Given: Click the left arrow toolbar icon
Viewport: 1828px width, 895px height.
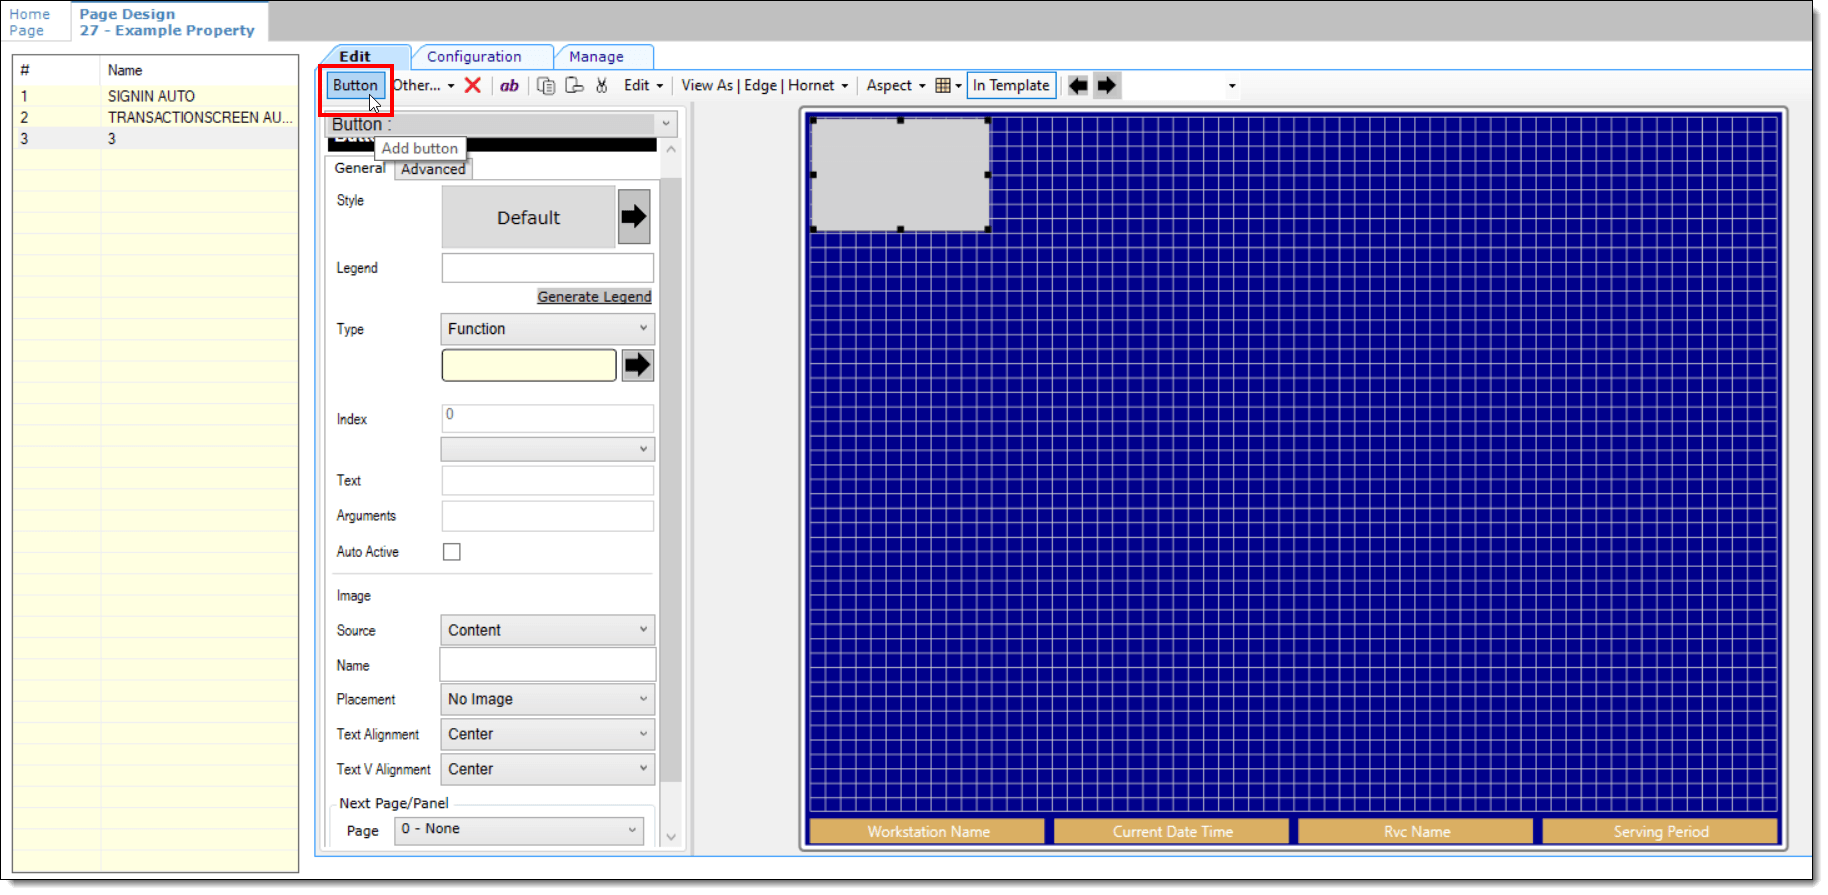Looking at the screenshot, I should click(x=1078, y=86).
